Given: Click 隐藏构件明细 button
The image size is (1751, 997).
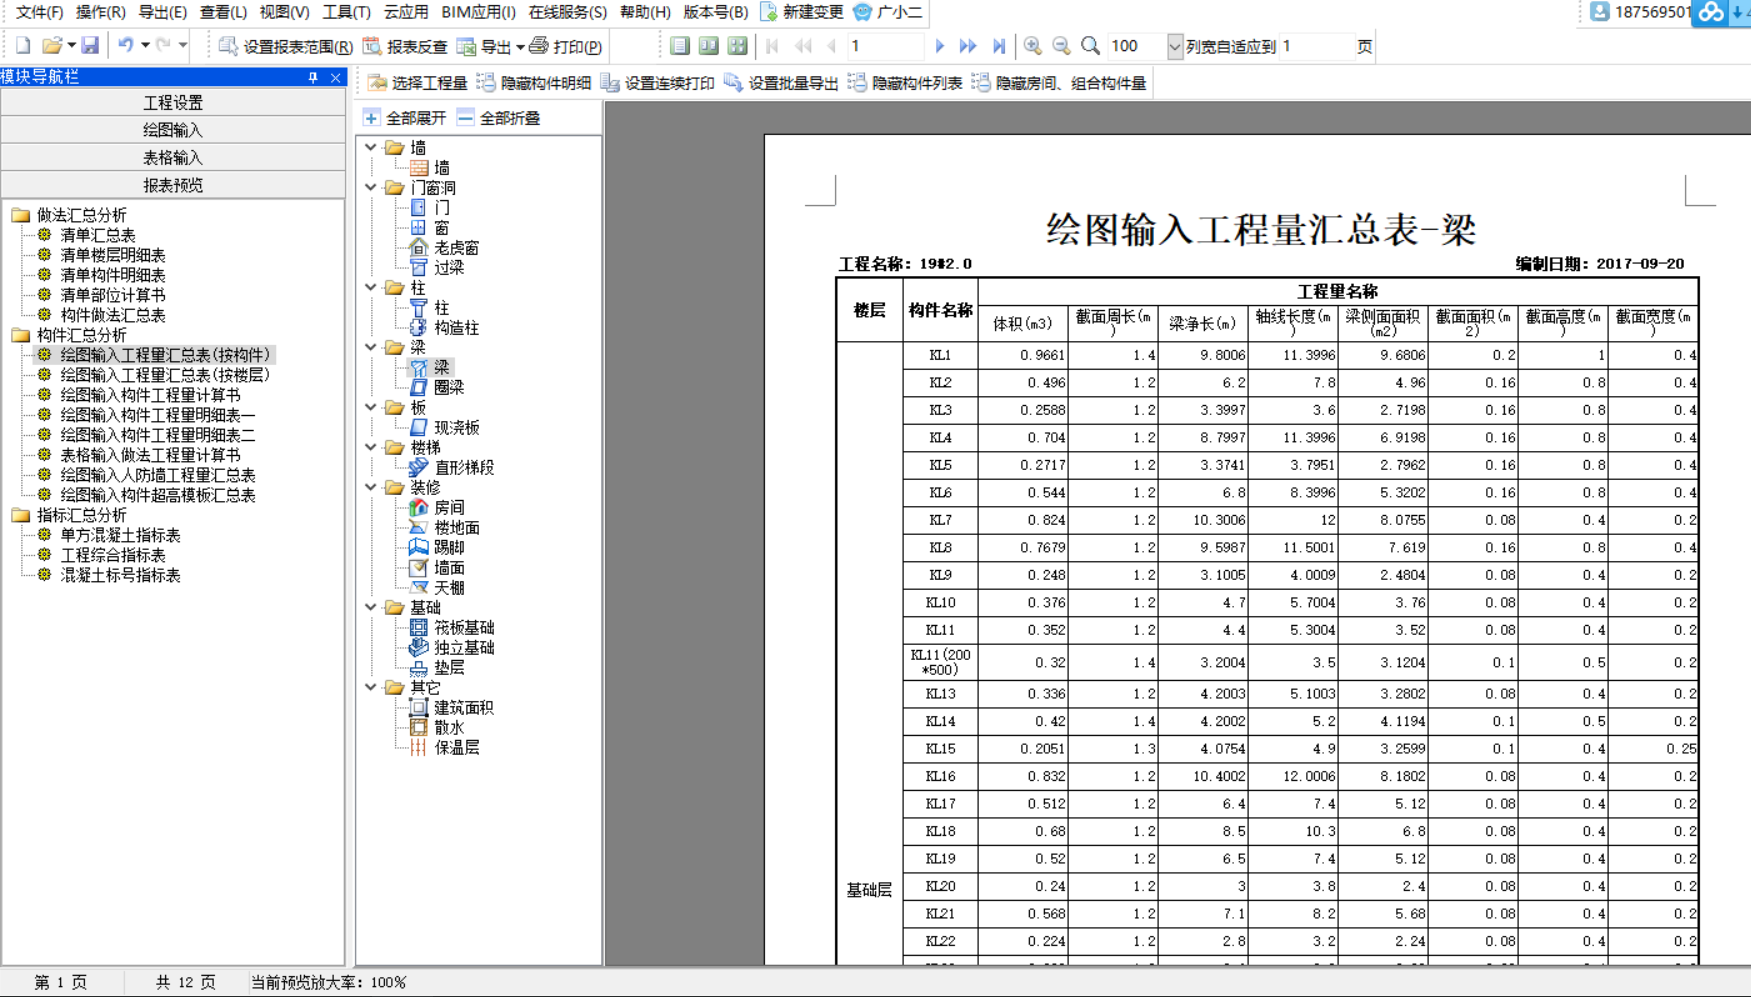Looking at the screenshot, I should (x=534, y=83).
